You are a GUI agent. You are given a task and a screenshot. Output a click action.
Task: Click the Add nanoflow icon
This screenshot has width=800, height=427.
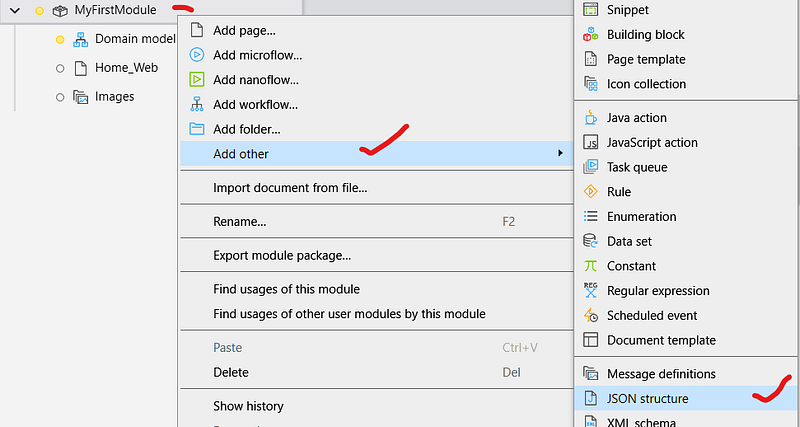197,79
